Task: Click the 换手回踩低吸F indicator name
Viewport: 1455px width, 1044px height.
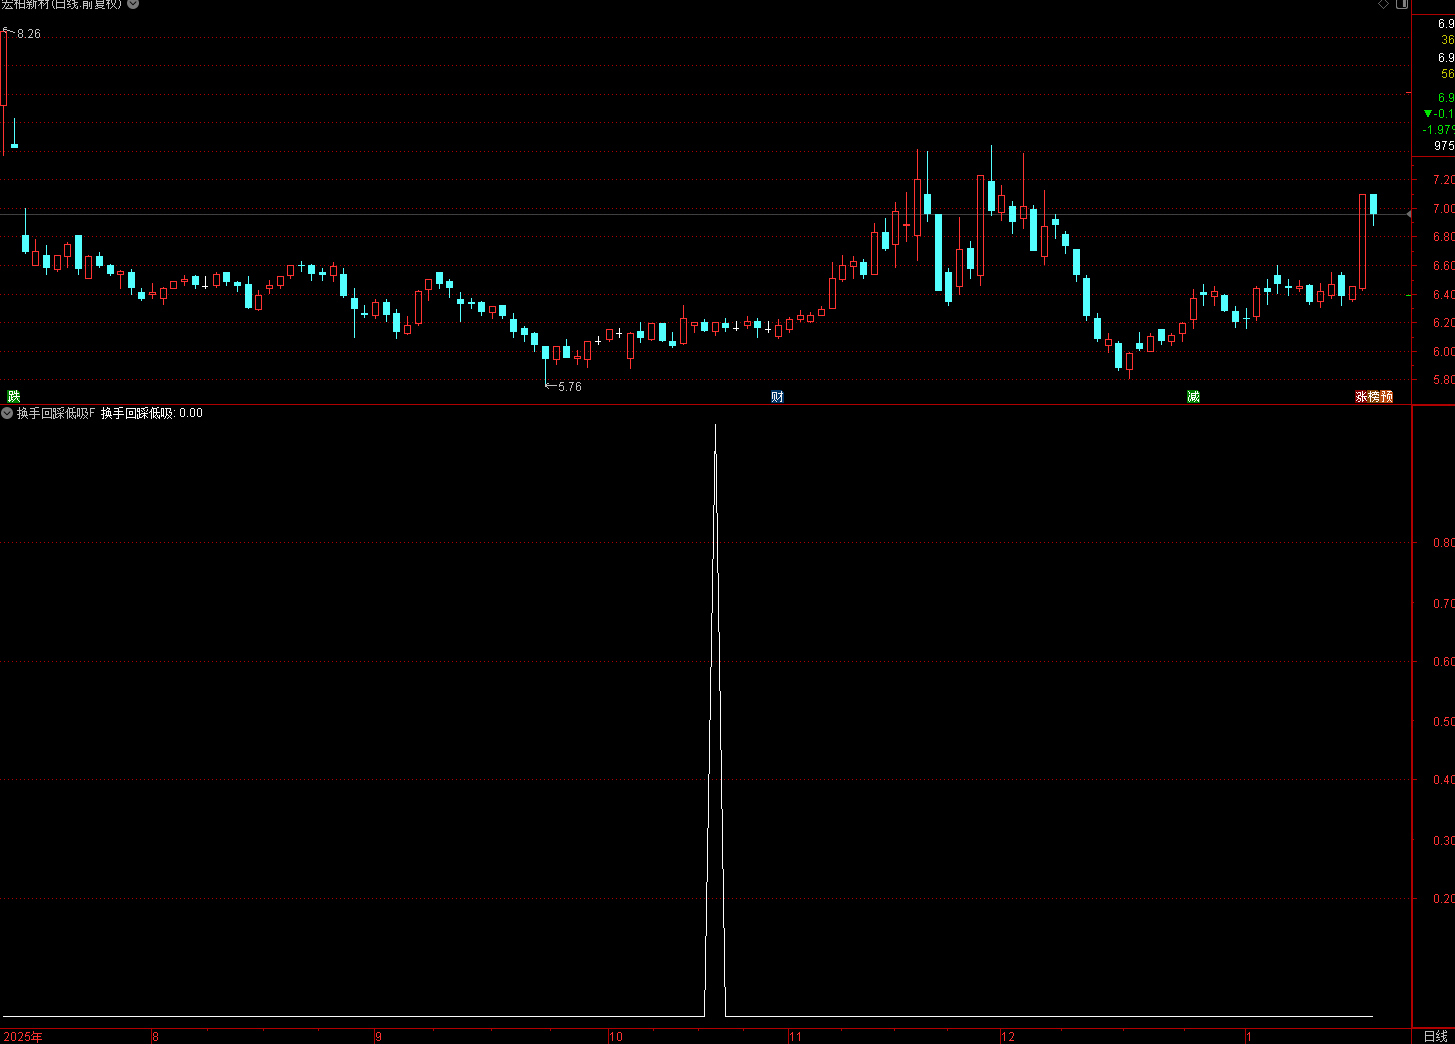Action: [x=56, y=413]
